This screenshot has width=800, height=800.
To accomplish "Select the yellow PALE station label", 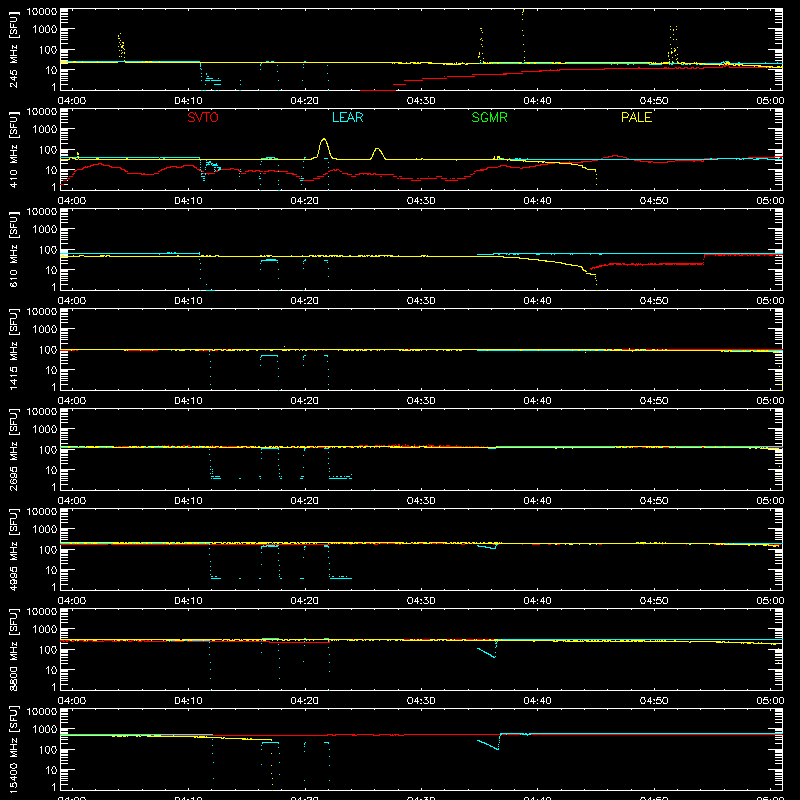I will (x=636, y=117).
